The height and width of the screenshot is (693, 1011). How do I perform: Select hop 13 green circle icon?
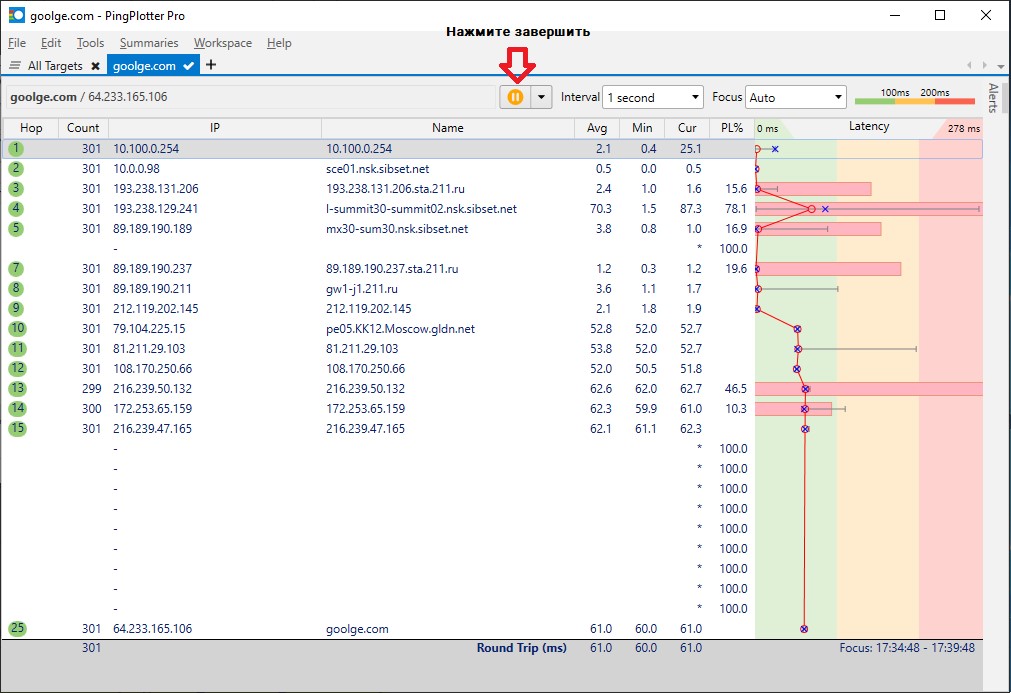(x=17, y=389)
